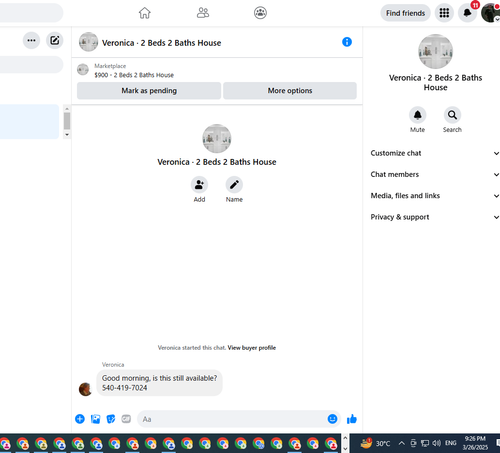Click the ENG language indicator in taskbar
500x453 pixels.
(450, 443)
